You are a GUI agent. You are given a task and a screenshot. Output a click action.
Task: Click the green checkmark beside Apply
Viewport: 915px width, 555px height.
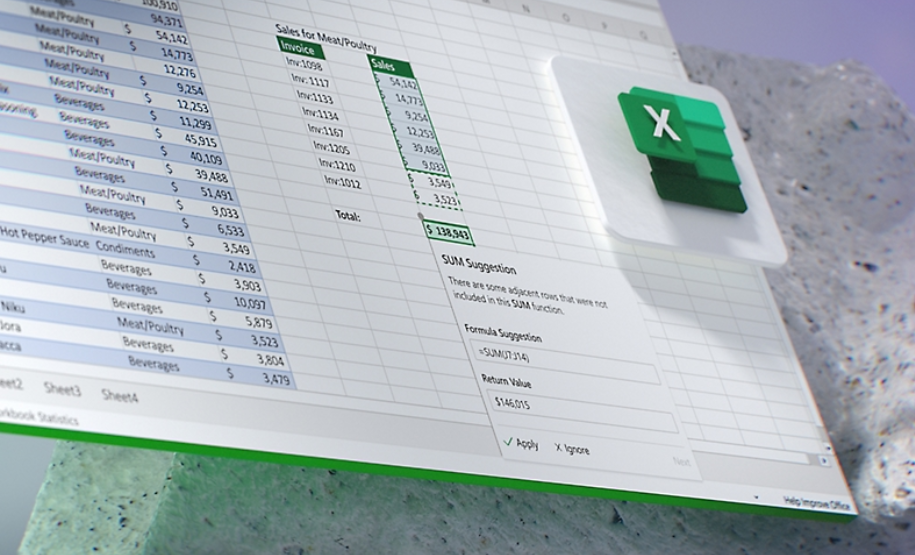[508, 442]
